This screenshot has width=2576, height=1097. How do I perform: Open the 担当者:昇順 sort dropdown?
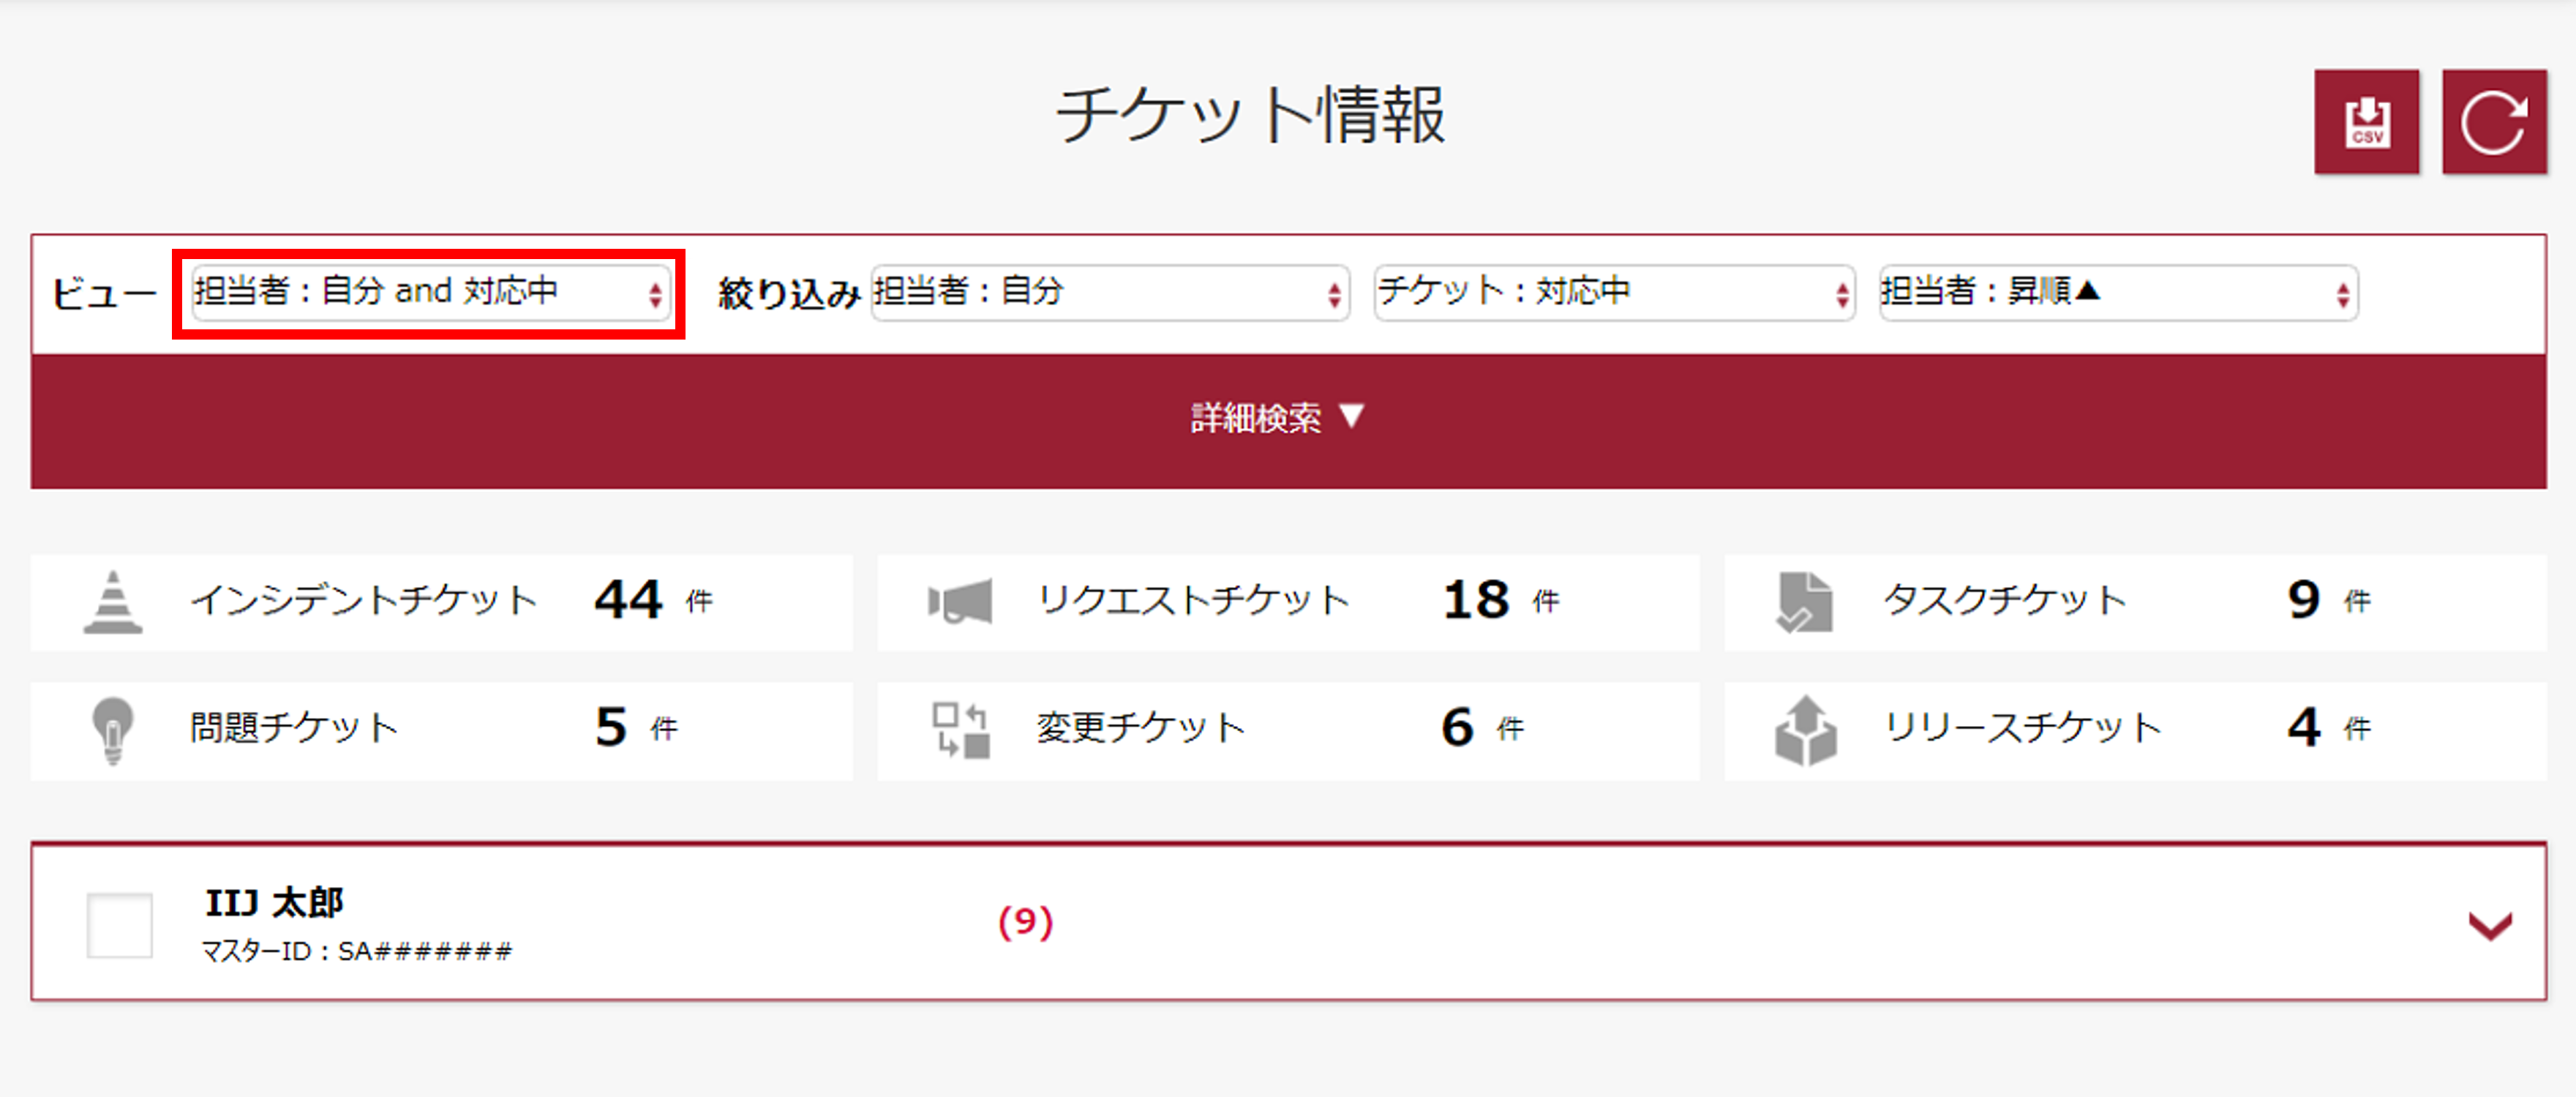[2119, 293]
